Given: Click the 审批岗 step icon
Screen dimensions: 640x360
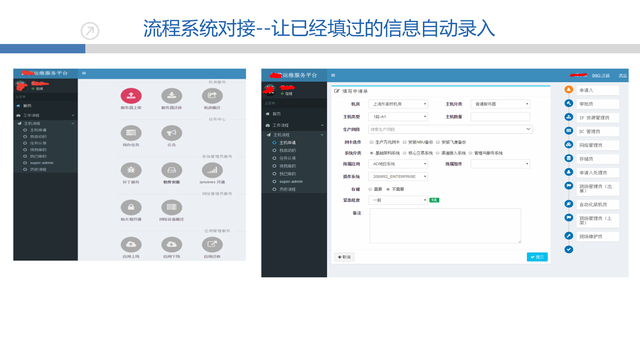Looking at the screenshot, I should [x=569, y=103].
